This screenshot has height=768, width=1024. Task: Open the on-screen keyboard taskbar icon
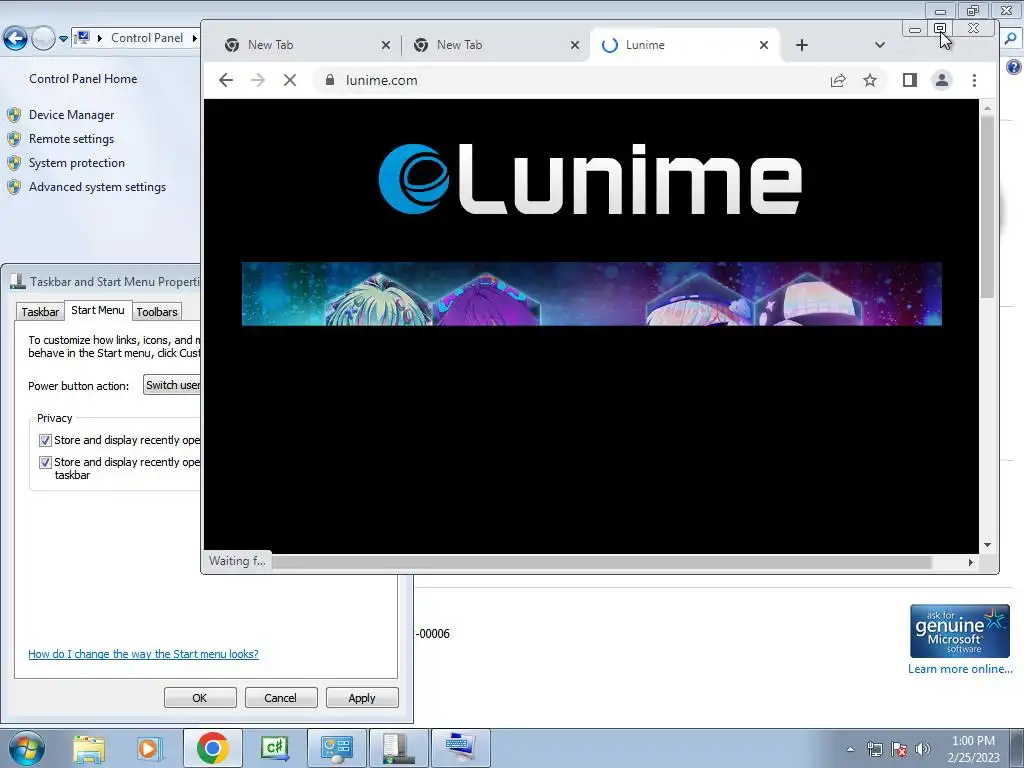[460, 748]
